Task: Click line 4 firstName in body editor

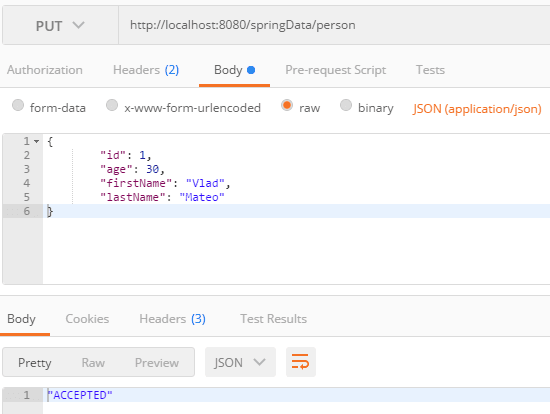Action: coord(133,183)
